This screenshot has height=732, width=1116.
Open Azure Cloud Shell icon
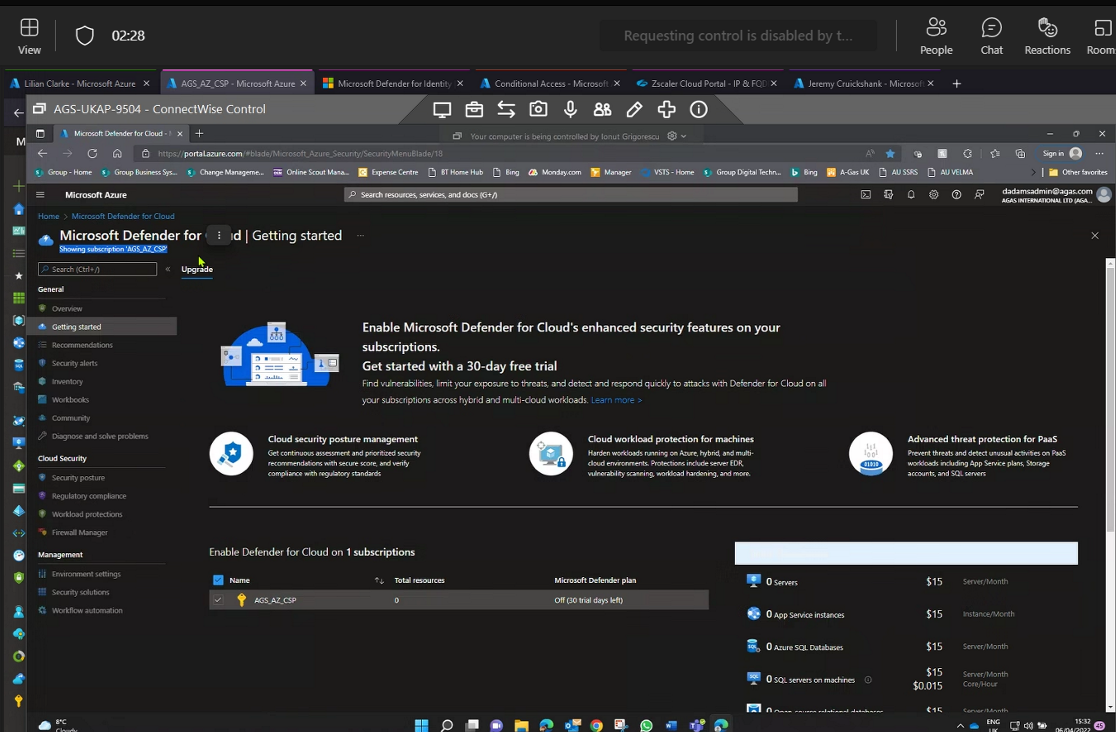(x=865, y=195)
